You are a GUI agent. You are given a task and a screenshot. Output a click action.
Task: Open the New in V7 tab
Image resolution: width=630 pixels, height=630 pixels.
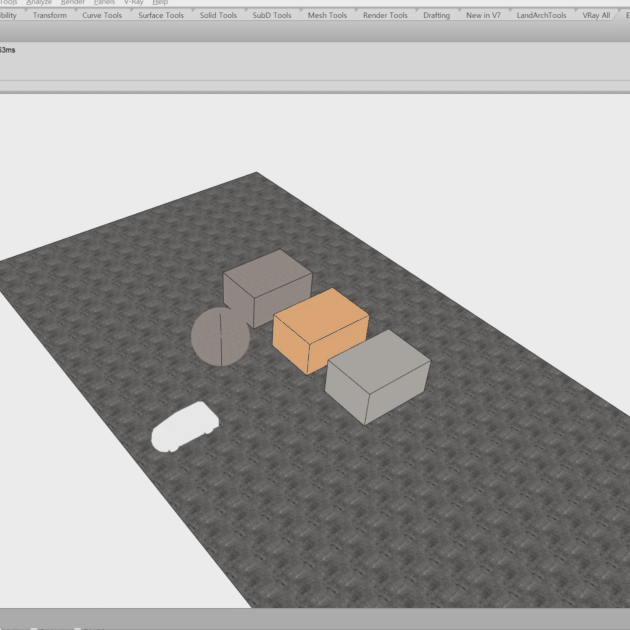tap(483, 16)
